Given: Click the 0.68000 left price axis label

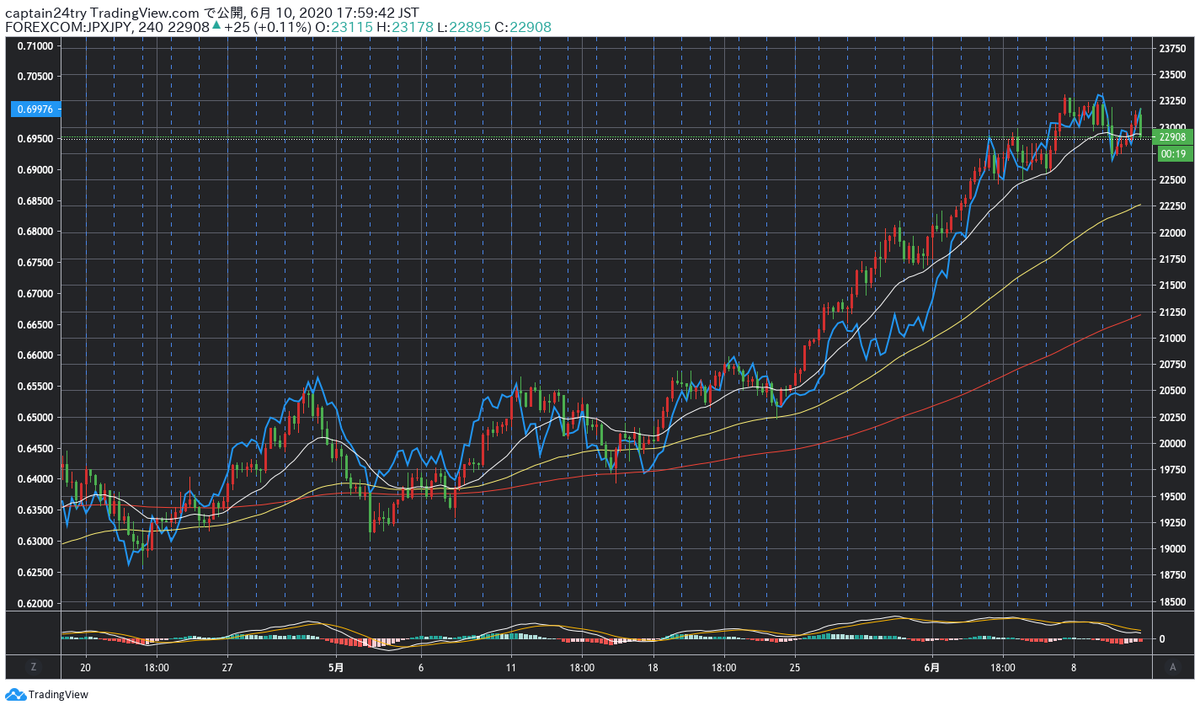Looking at the screenshot, I should pyautogui.click(x=37, y=232).
